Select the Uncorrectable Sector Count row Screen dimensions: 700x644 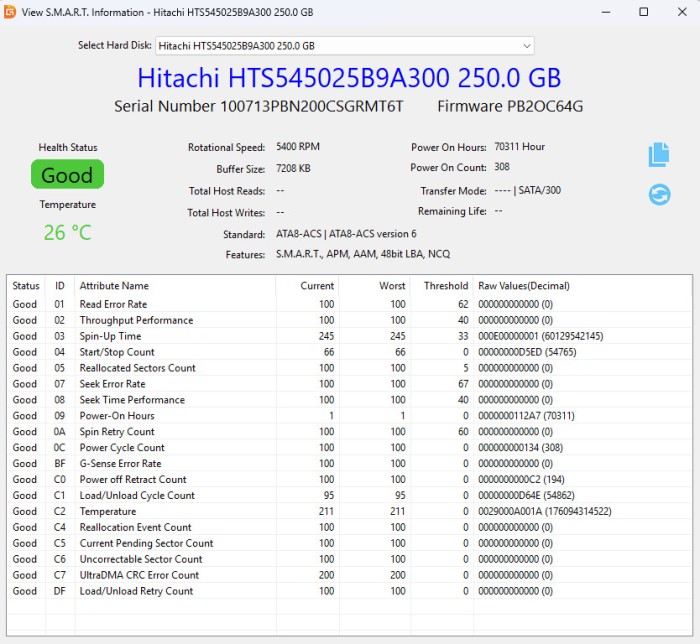[x=350, y=559]
